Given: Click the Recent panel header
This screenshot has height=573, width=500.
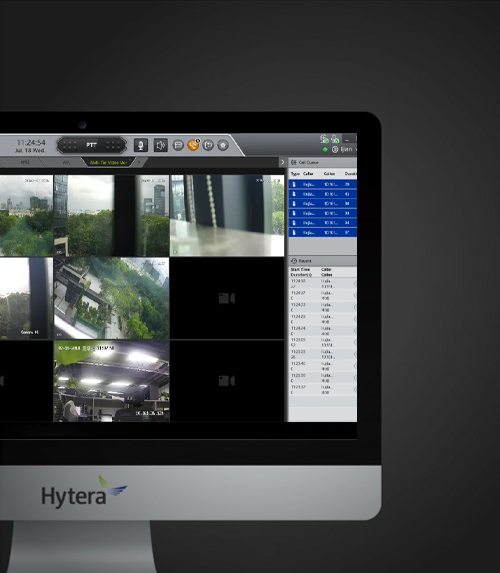Looking at the screenshot, I should pyautogui.click(x=322, y=261).
